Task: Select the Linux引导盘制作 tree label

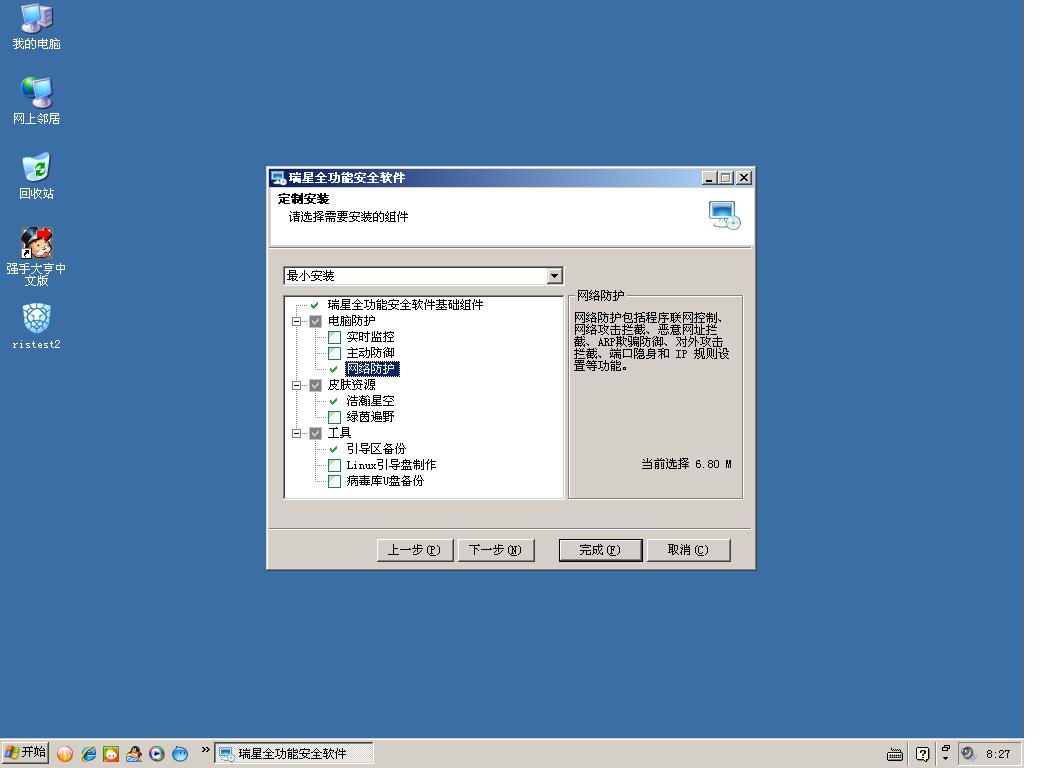Action: coord(392,465)
